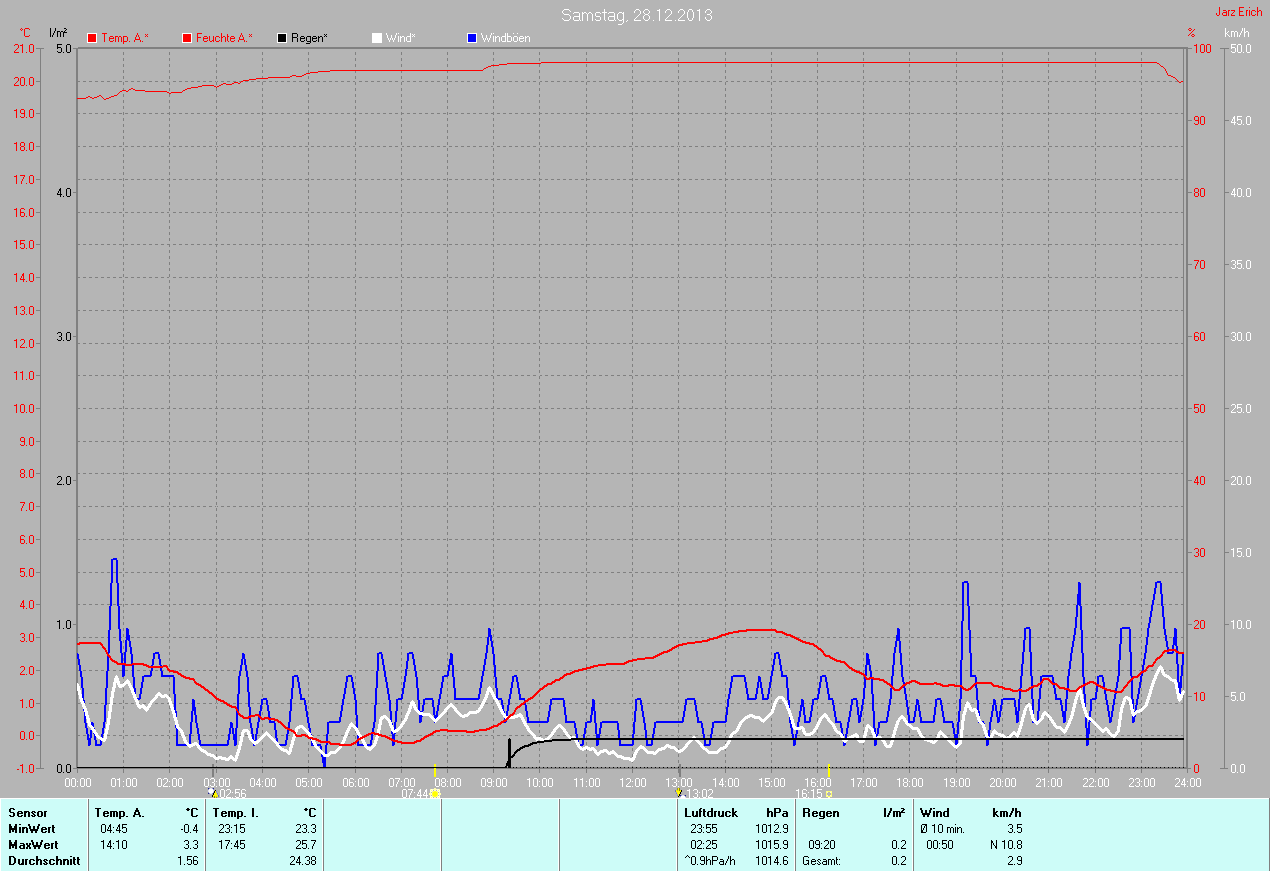Toggle the red Temp. A. legend swatch
Screen dimensions: 1270x871
coord(92,38)
